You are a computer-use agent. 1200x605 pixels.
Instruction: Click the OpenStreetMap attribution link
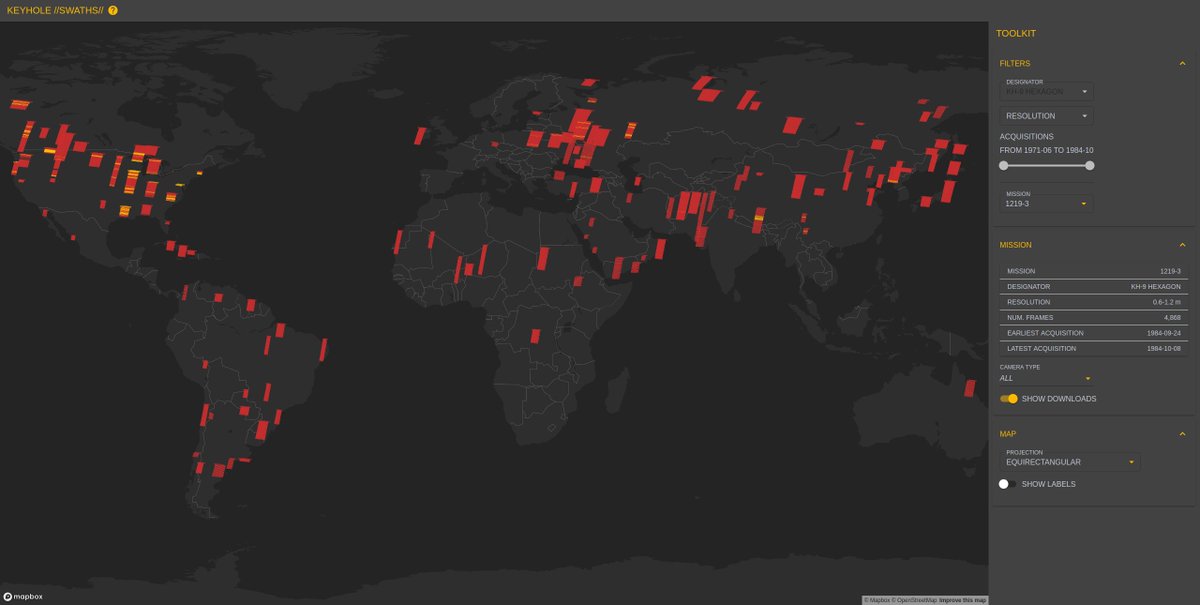914,600
